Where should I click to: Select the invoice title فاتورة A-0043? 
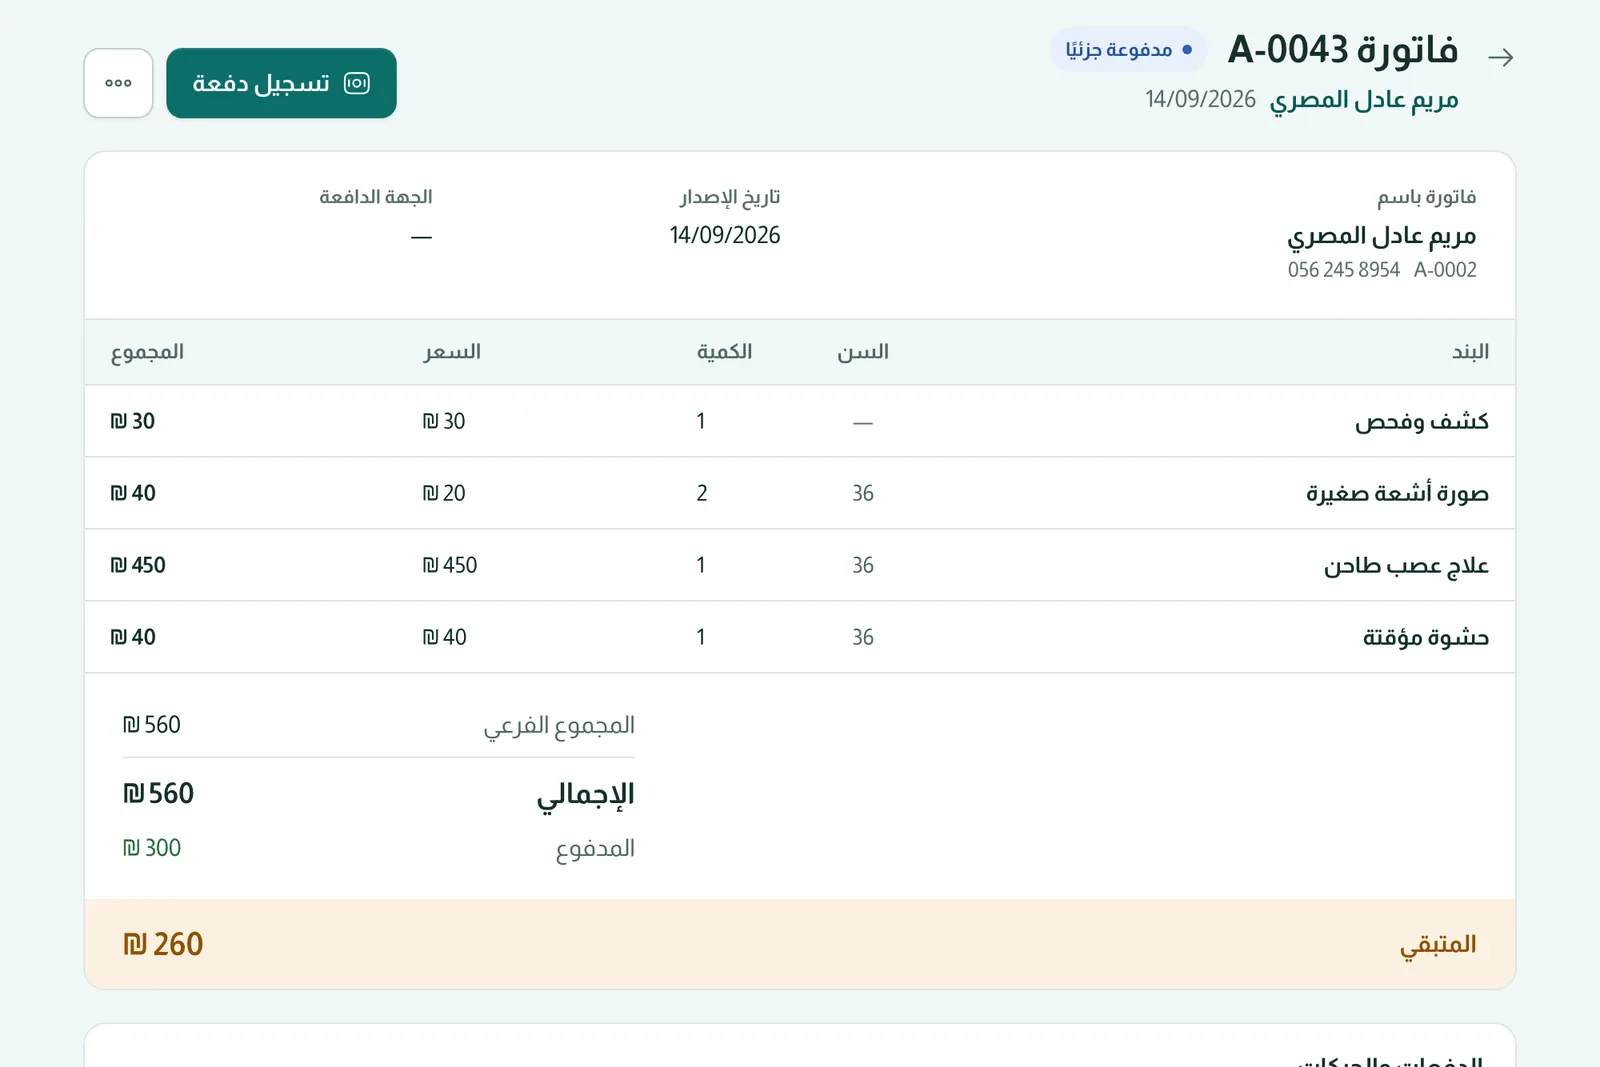click(x=1343, y=49)
